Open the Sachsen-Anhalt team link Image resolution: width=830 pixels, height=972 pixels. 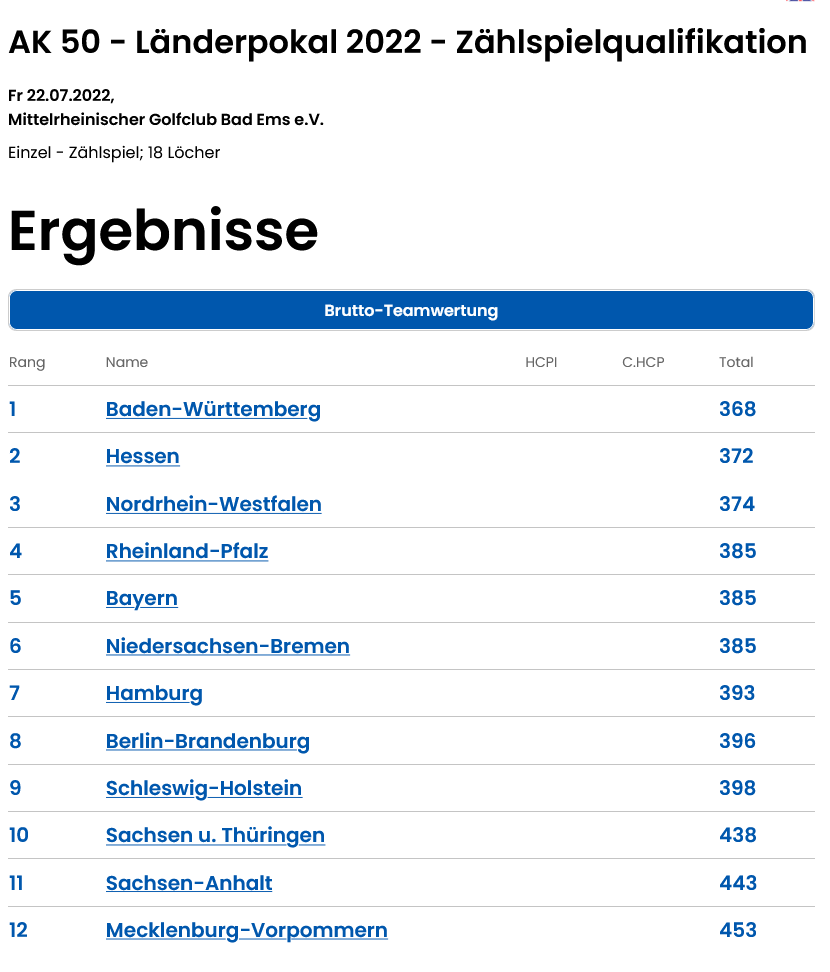pos(189,883)
